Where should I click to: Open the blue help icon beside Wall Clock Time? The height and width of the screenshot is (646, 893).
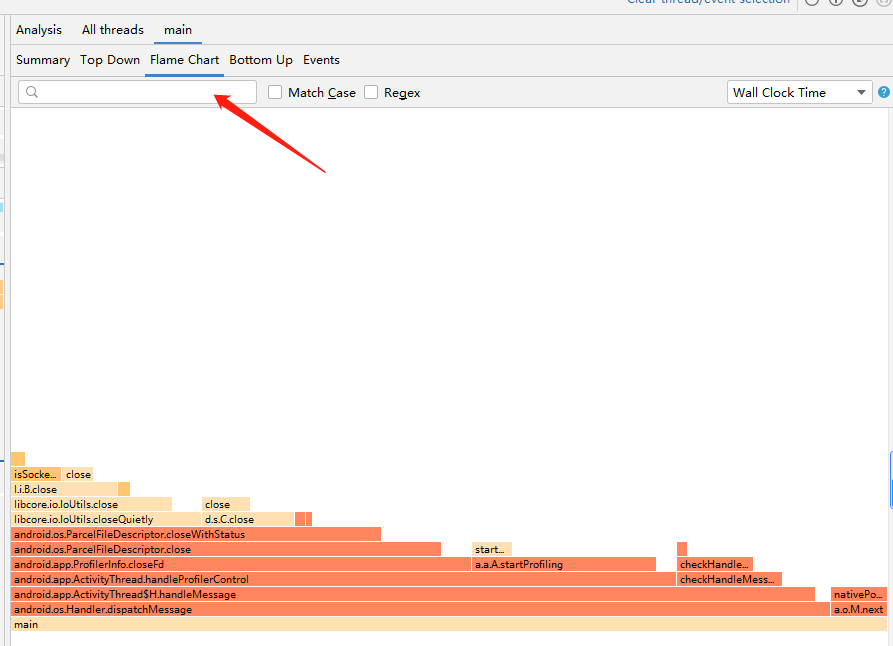tap(884, 91)
